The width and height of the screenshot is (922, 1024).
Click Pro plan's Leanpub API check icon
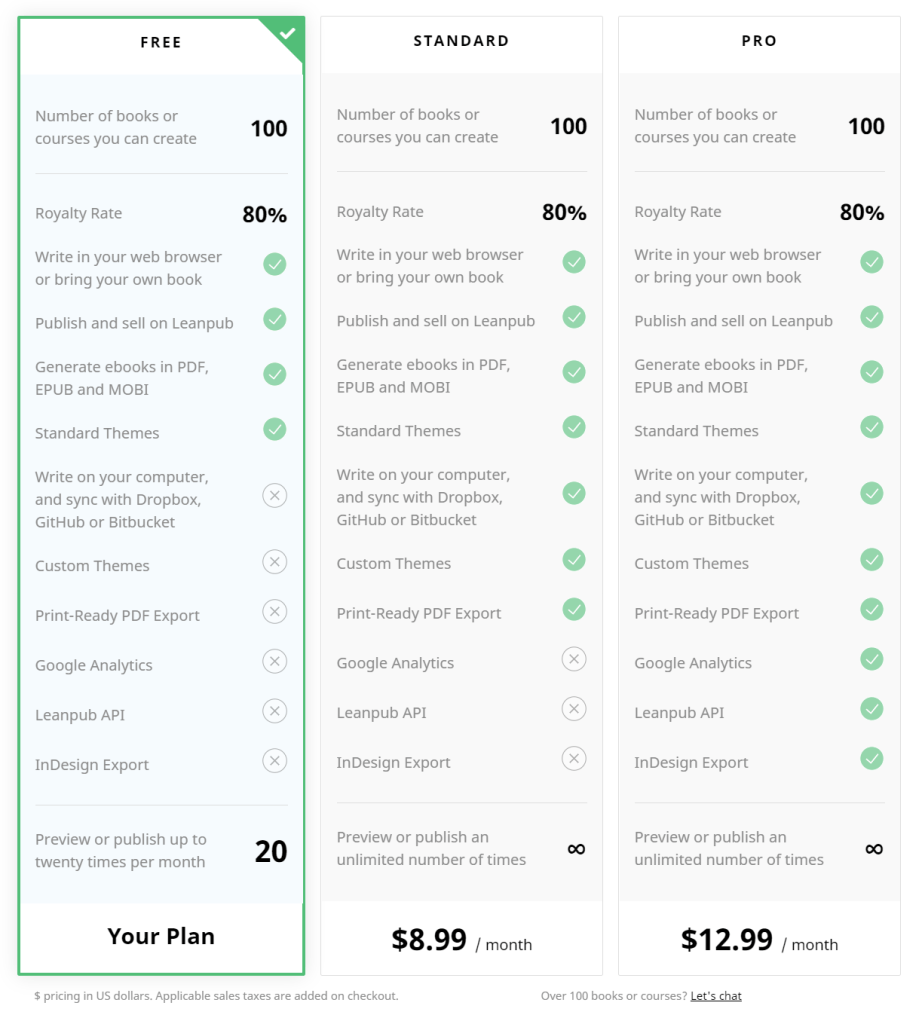pyautogui.click(x=872, y=709)
